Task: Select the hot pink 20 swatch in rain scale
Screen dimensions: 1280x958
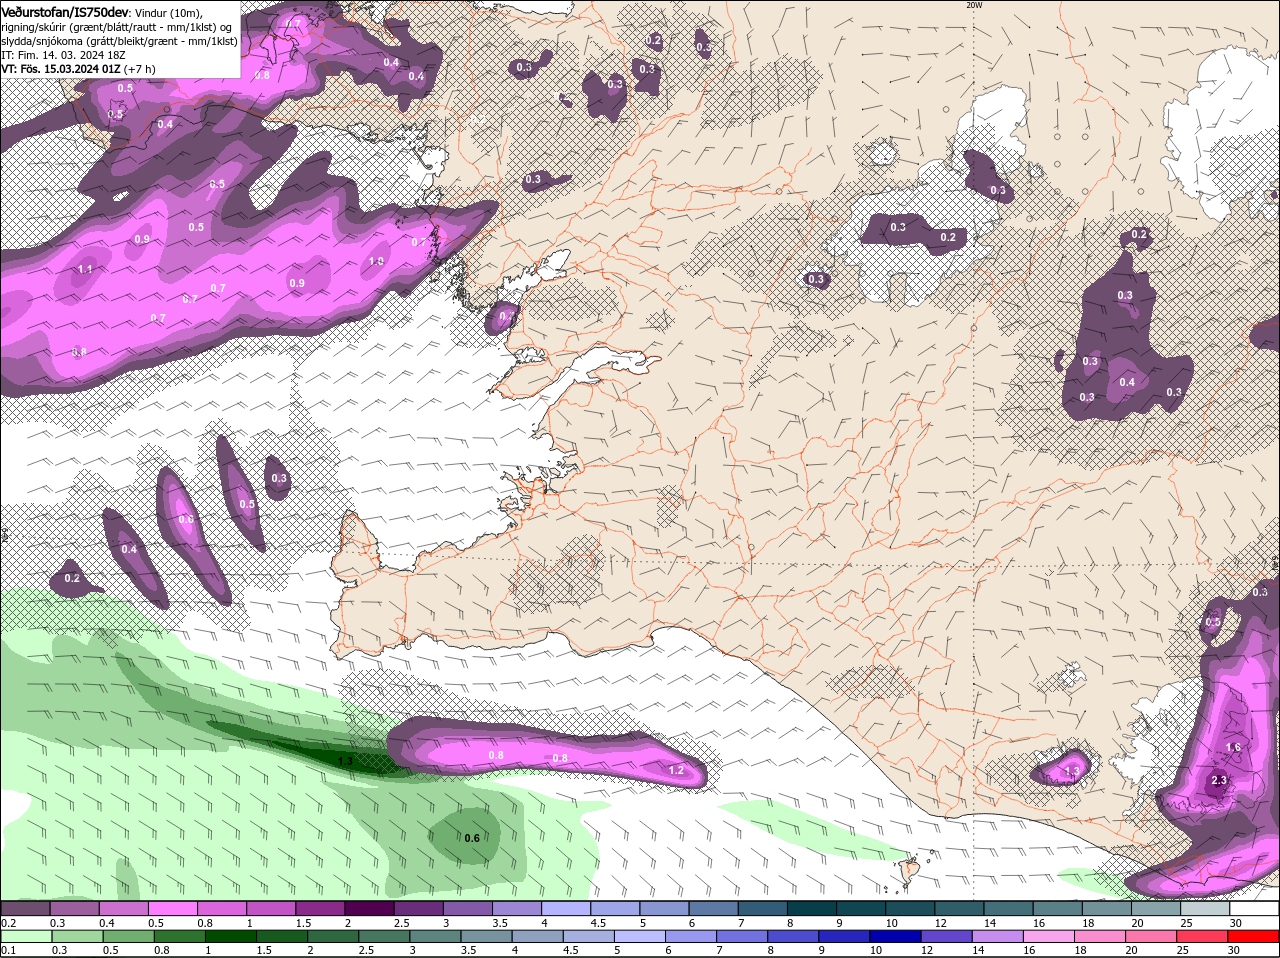Action: pyautogui.click(x=1152, y=936)
